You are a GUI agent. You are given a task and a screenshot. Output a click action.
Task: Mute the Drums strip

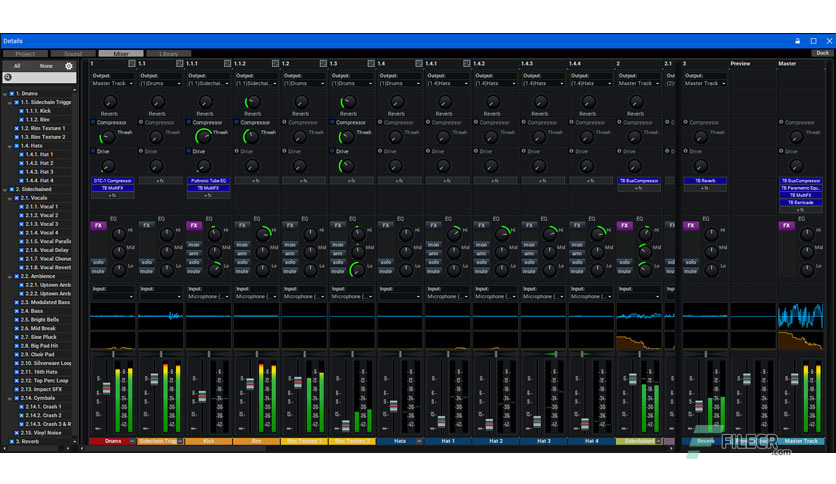coord(98,271)
